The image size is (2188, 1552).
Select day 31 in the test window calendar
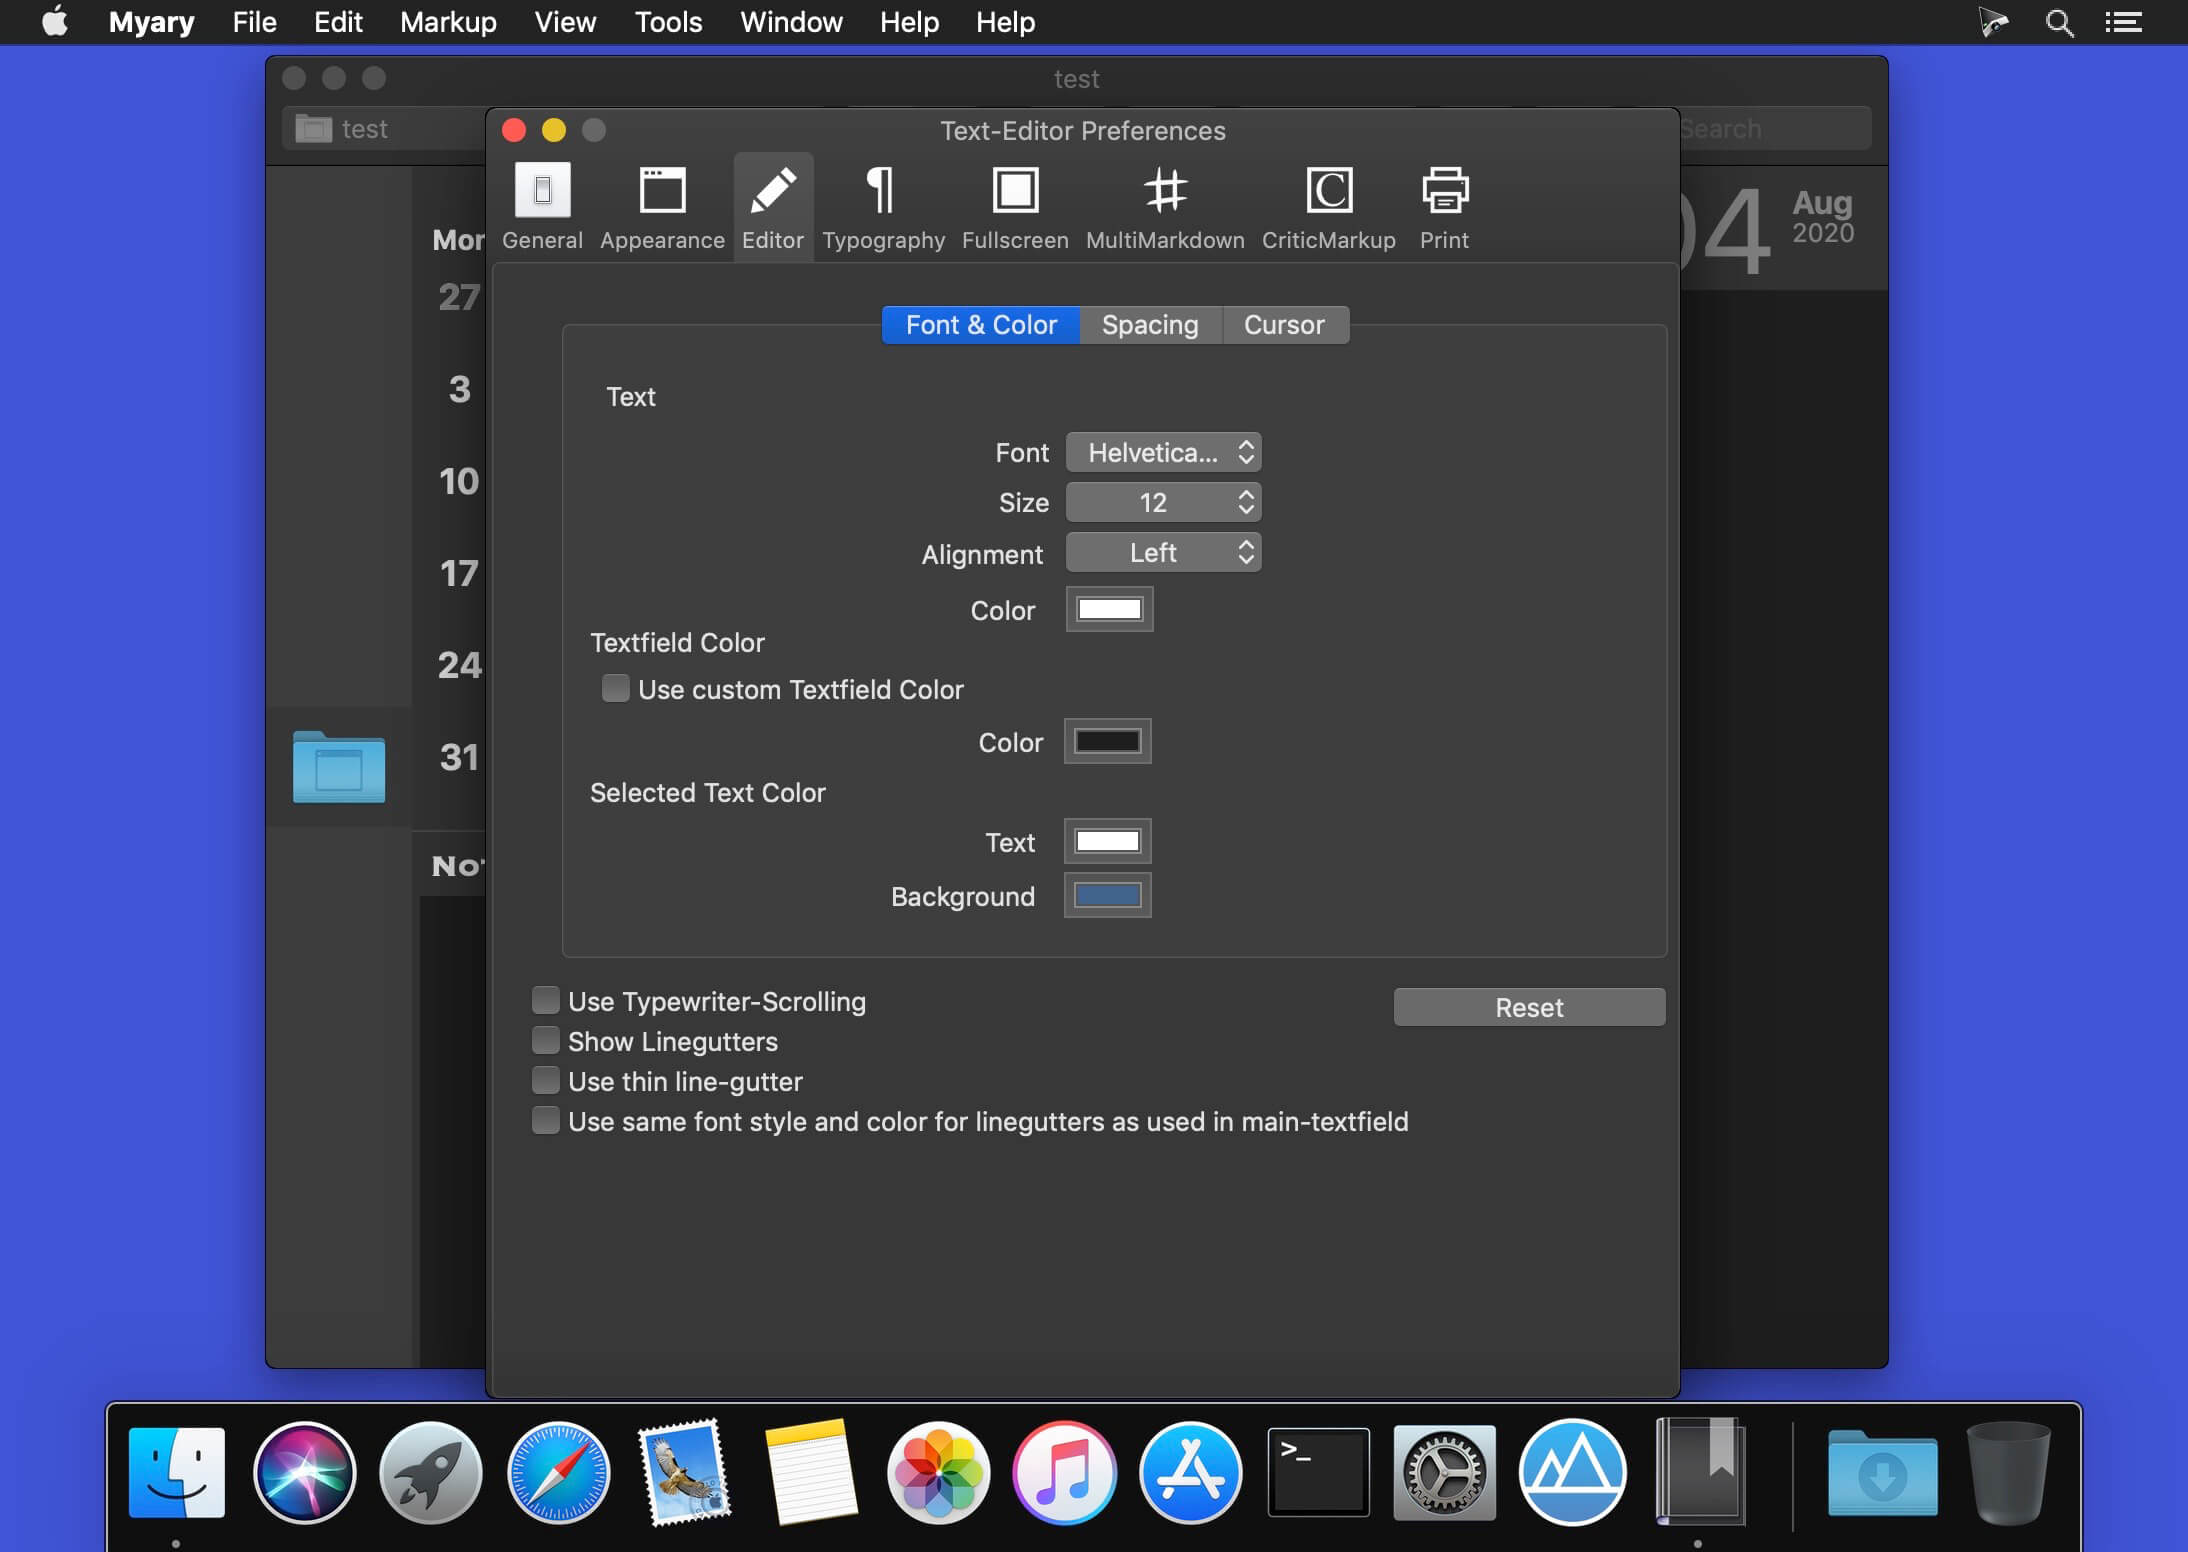(459, 757)
